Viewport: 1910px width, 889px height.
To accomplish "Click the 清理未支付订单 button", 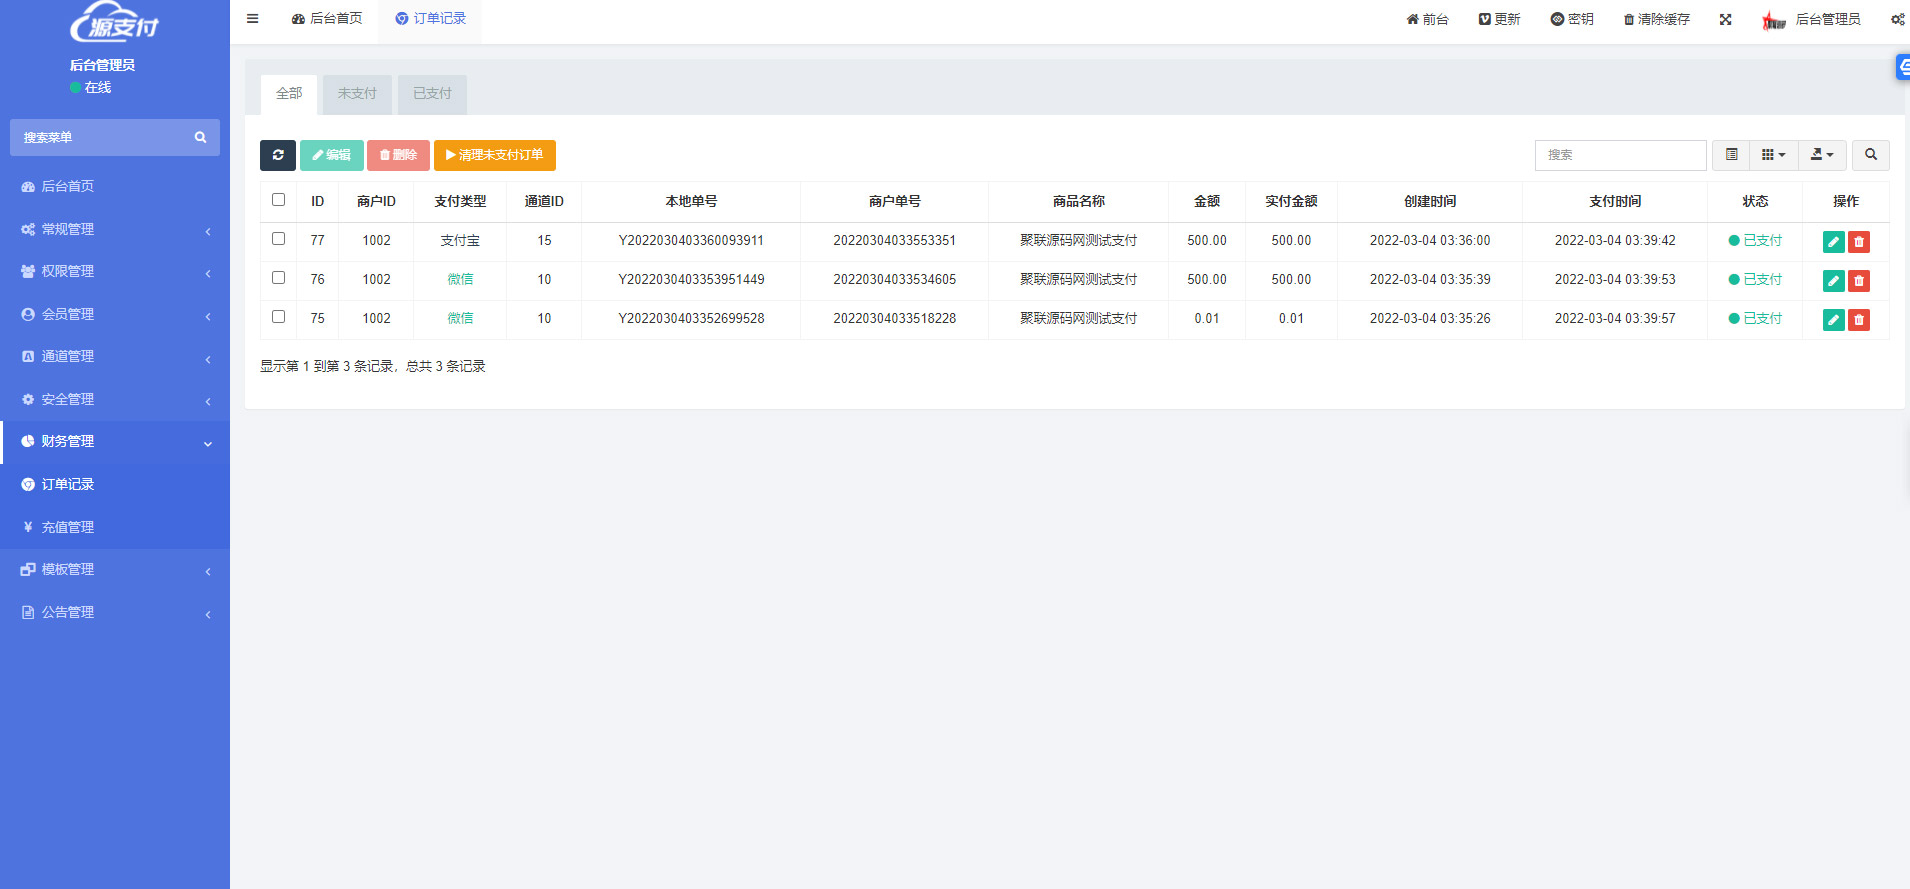I will (x=495, y=155).
